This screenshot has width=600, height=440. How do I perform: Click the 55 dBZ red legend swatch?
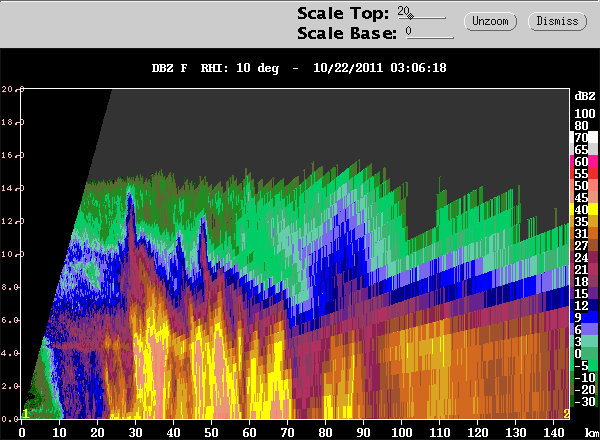tap(584, 173)
